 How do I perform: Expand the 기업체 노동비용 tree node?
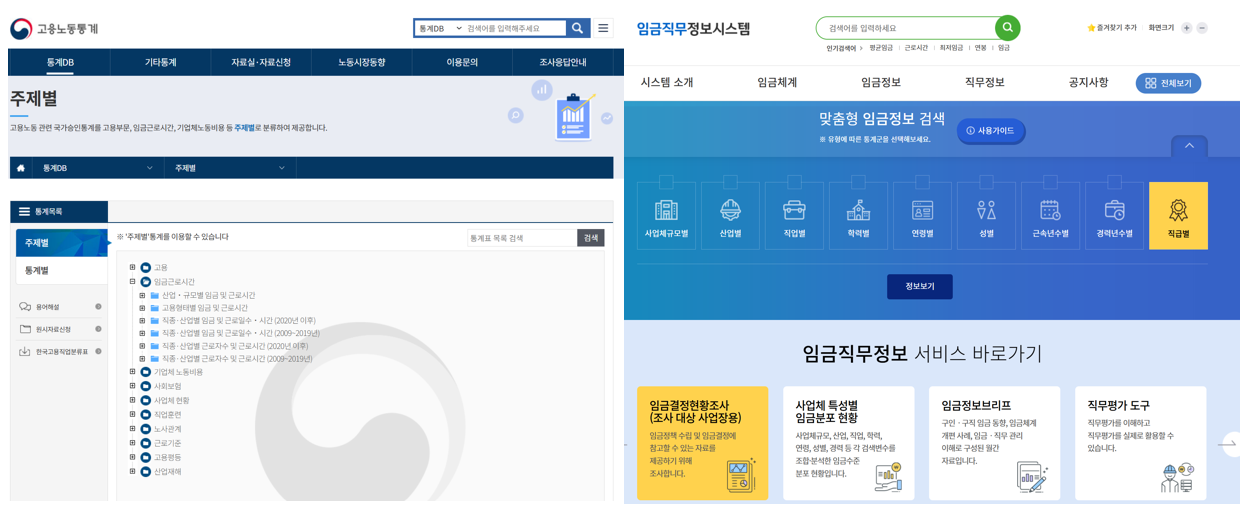coord(132,371)
